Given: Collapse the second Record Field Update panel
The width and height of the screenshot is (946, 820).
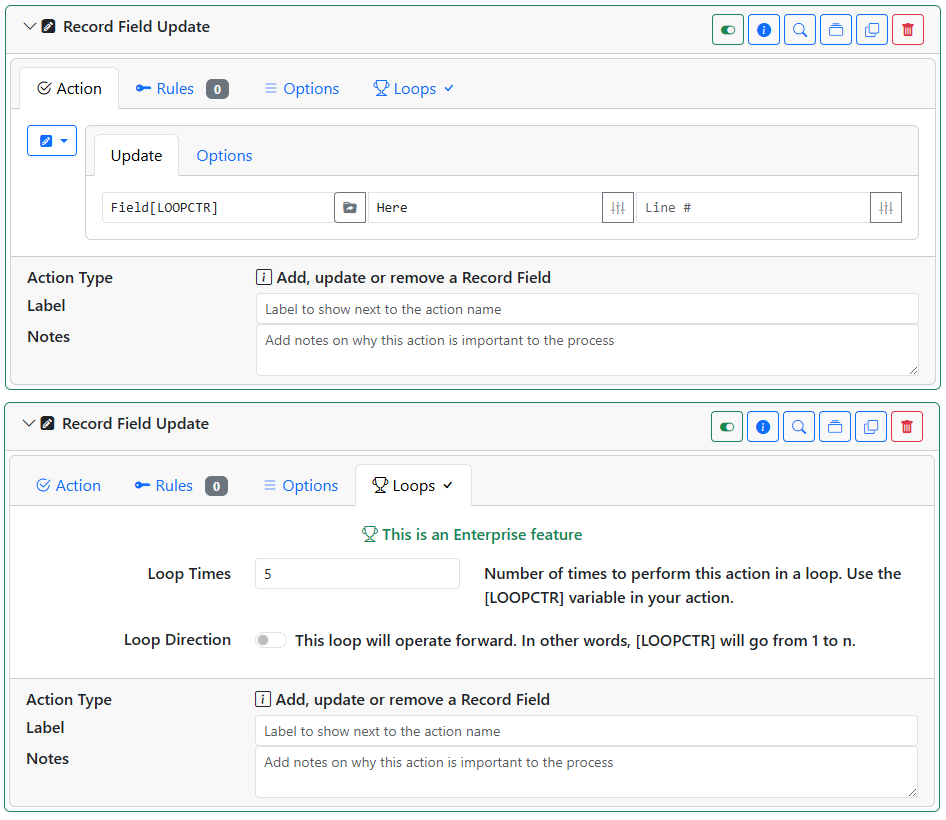Looking at the screenshot, I should tap(28, 424).
